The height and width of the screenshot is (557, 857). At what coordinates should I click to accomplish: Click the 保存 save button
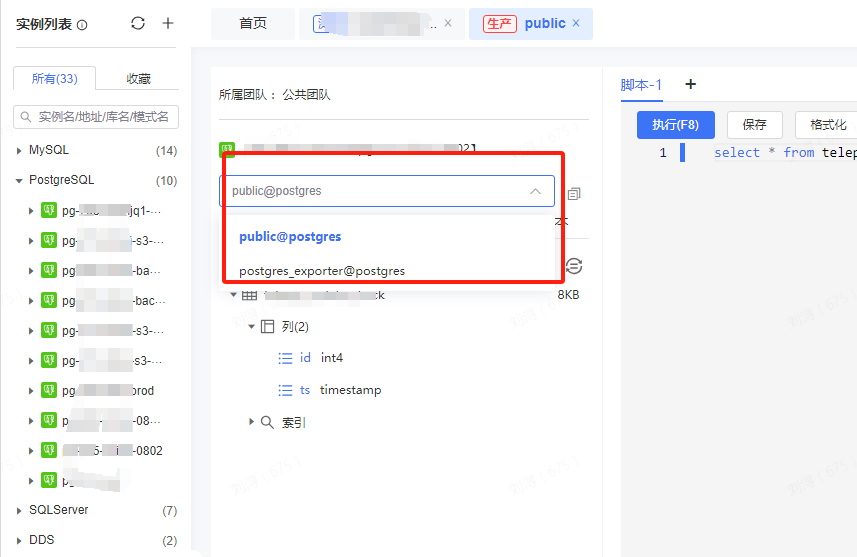pos(754,125)
